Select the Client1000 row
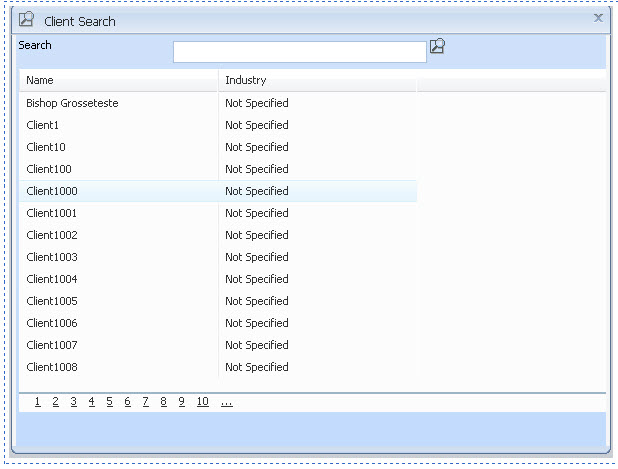 [52, 191]
